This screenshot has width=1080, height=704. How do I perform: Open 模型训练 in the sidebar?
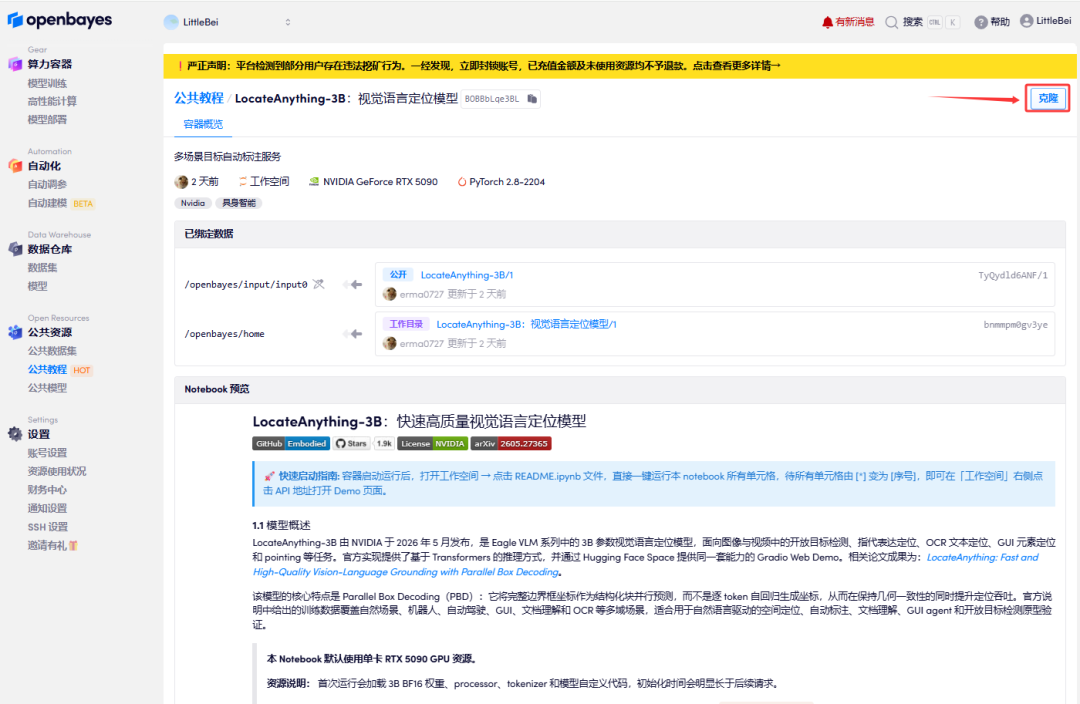[47, 83]
